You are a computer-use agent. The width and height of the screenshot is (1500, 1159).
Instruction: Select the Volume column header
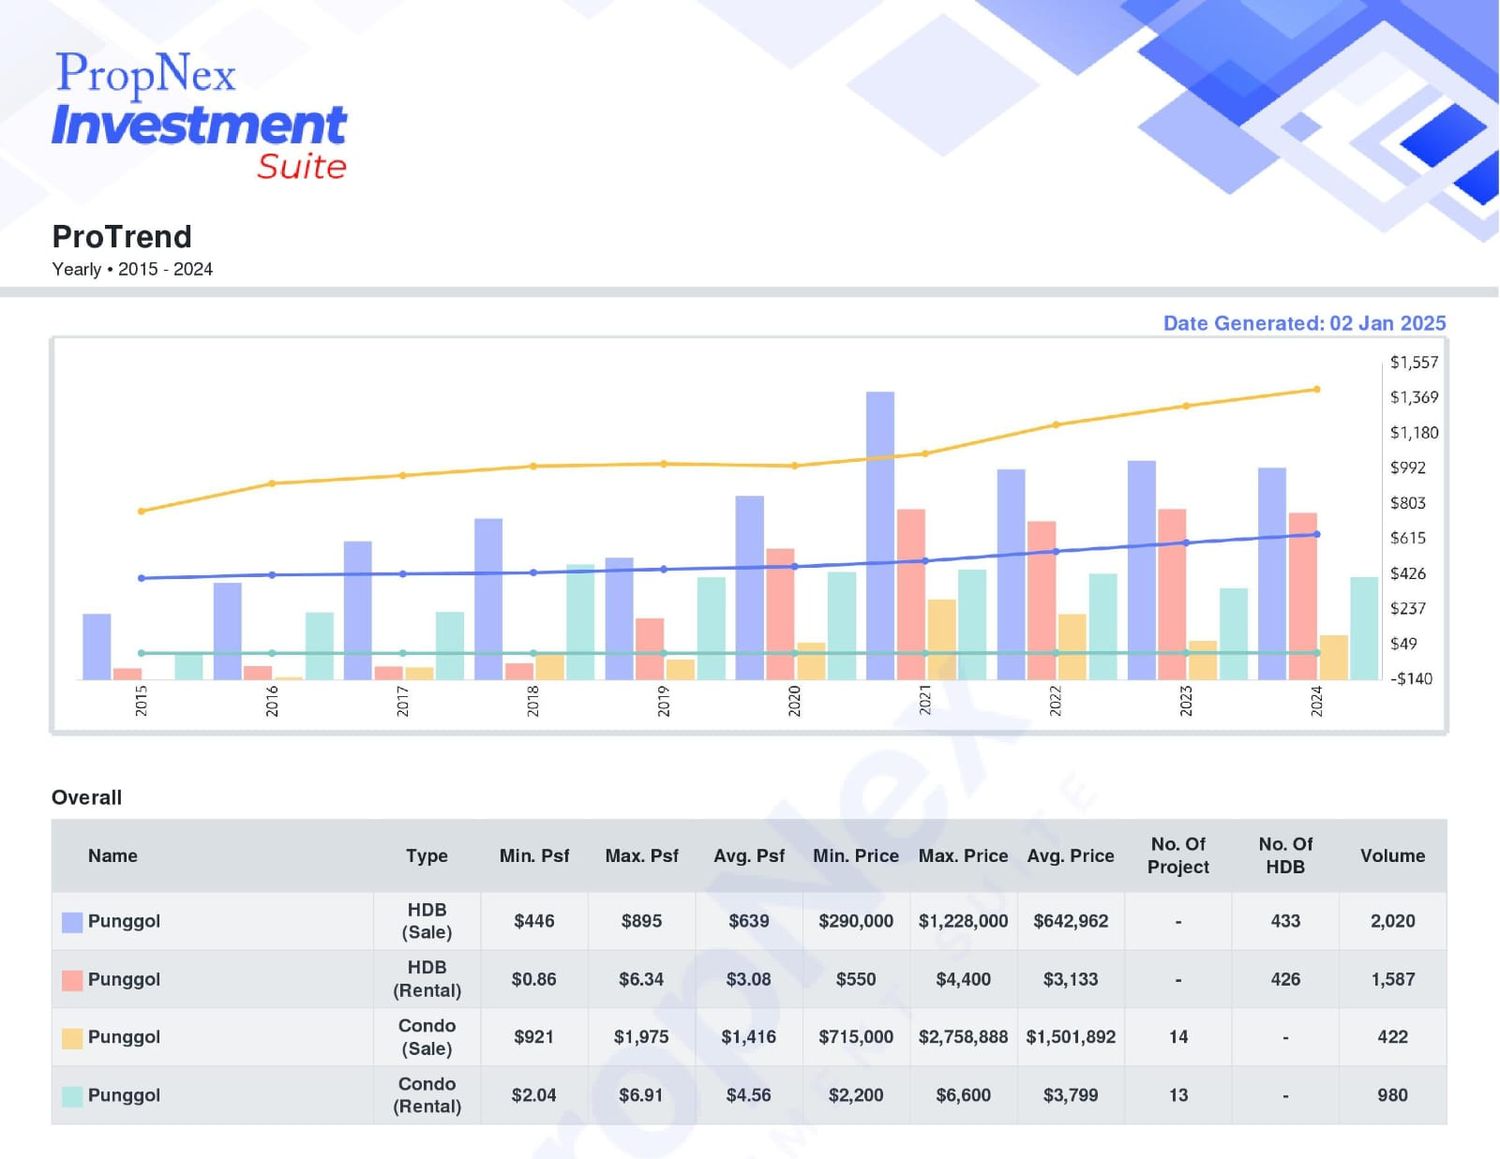[x=1392, y=856]
